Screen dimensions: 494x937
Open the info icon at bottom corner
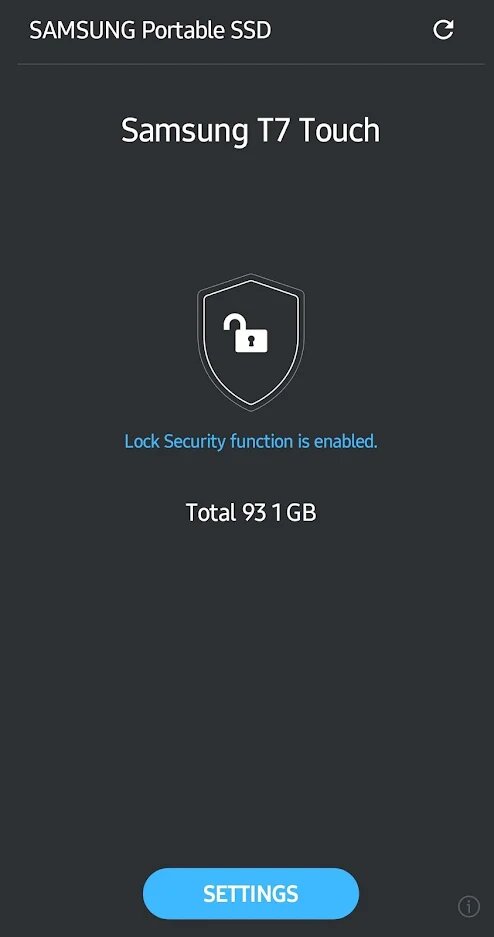[x=468, y=907]
